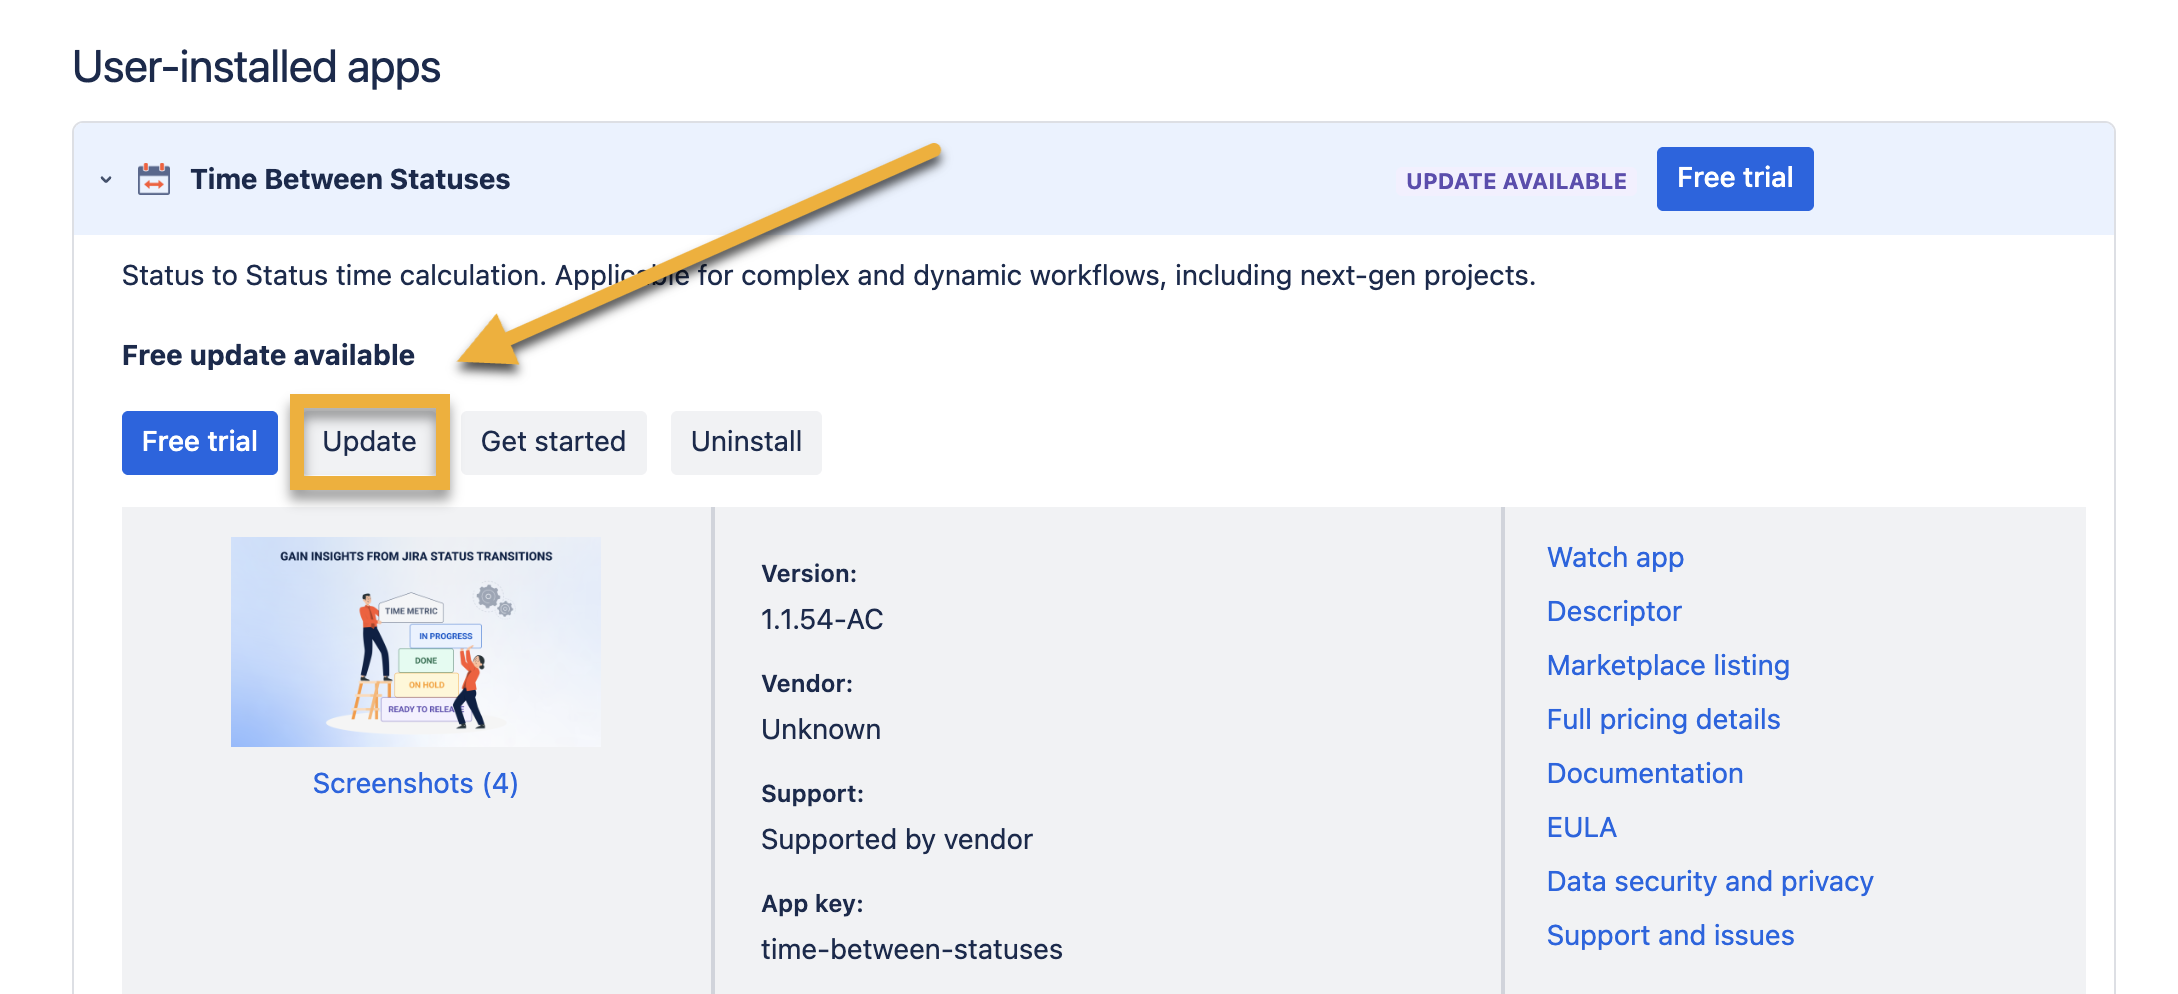Image resolution: width=2178 pixels, height=994 pixels.
Task: Open the Get started guide
Action: [553, 442]
